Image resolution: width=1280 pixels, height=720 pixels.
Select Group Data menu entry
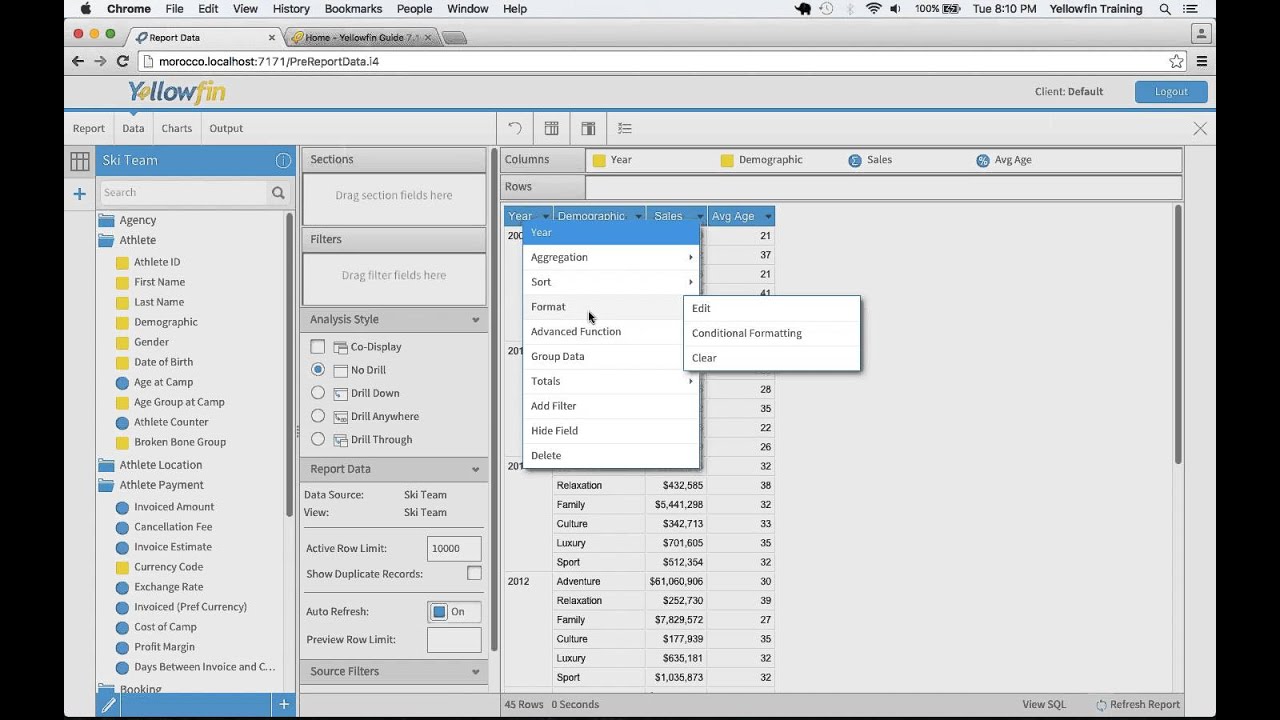coord(610,356)
